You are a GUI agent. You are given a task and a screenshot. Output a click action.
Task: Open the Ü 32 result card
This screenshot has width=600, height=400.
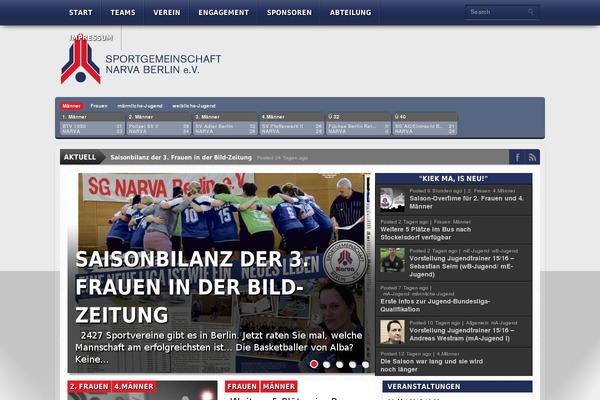pos(359,124)
